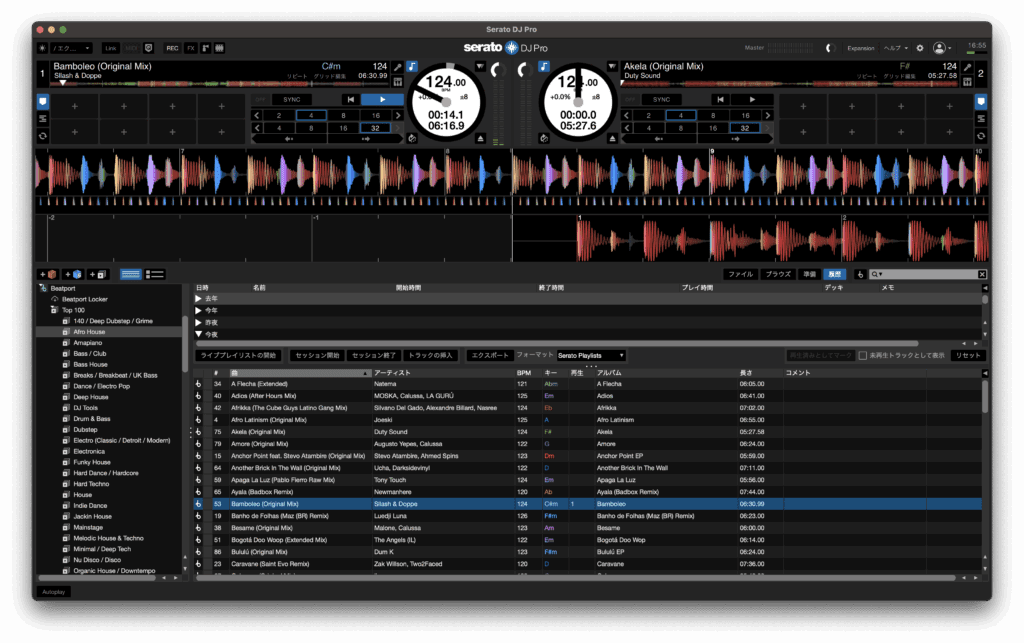Add a new smart crate with the blue icon
This screenshot has width=1024, height=643.
click(x=73, y=275)
